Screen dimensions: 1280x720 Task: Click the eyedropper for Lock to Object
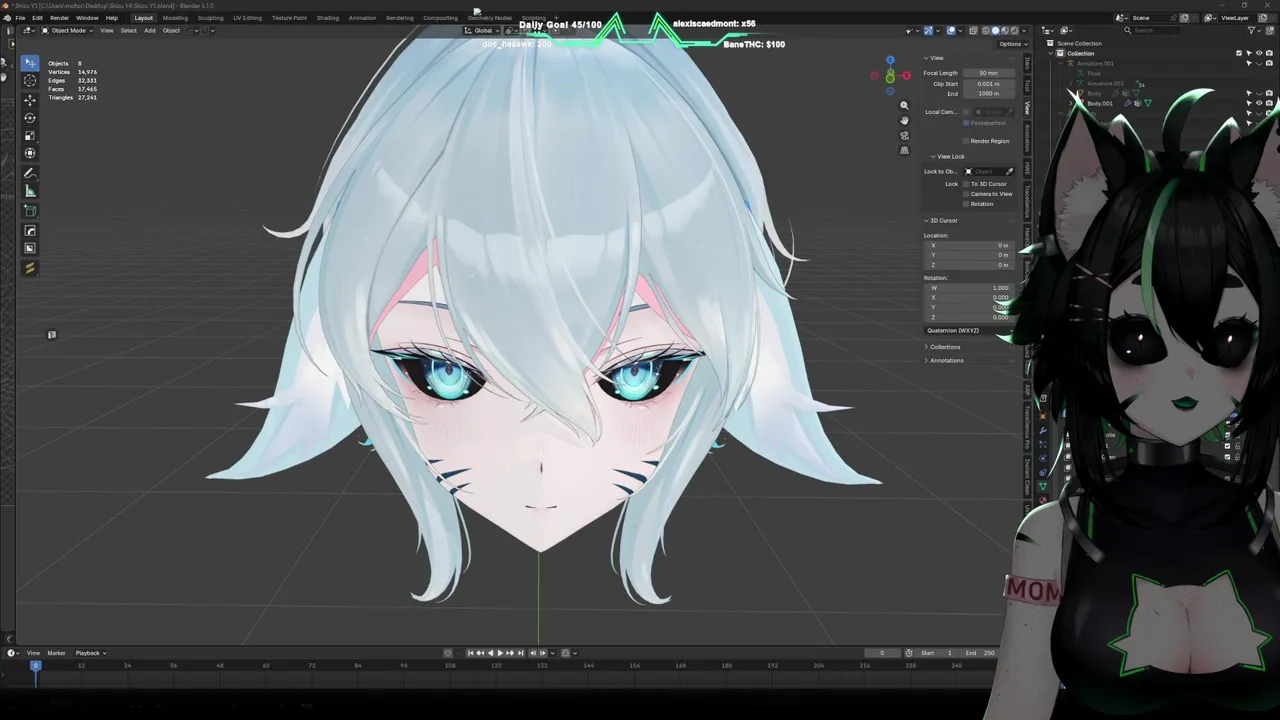(1009, 171)
